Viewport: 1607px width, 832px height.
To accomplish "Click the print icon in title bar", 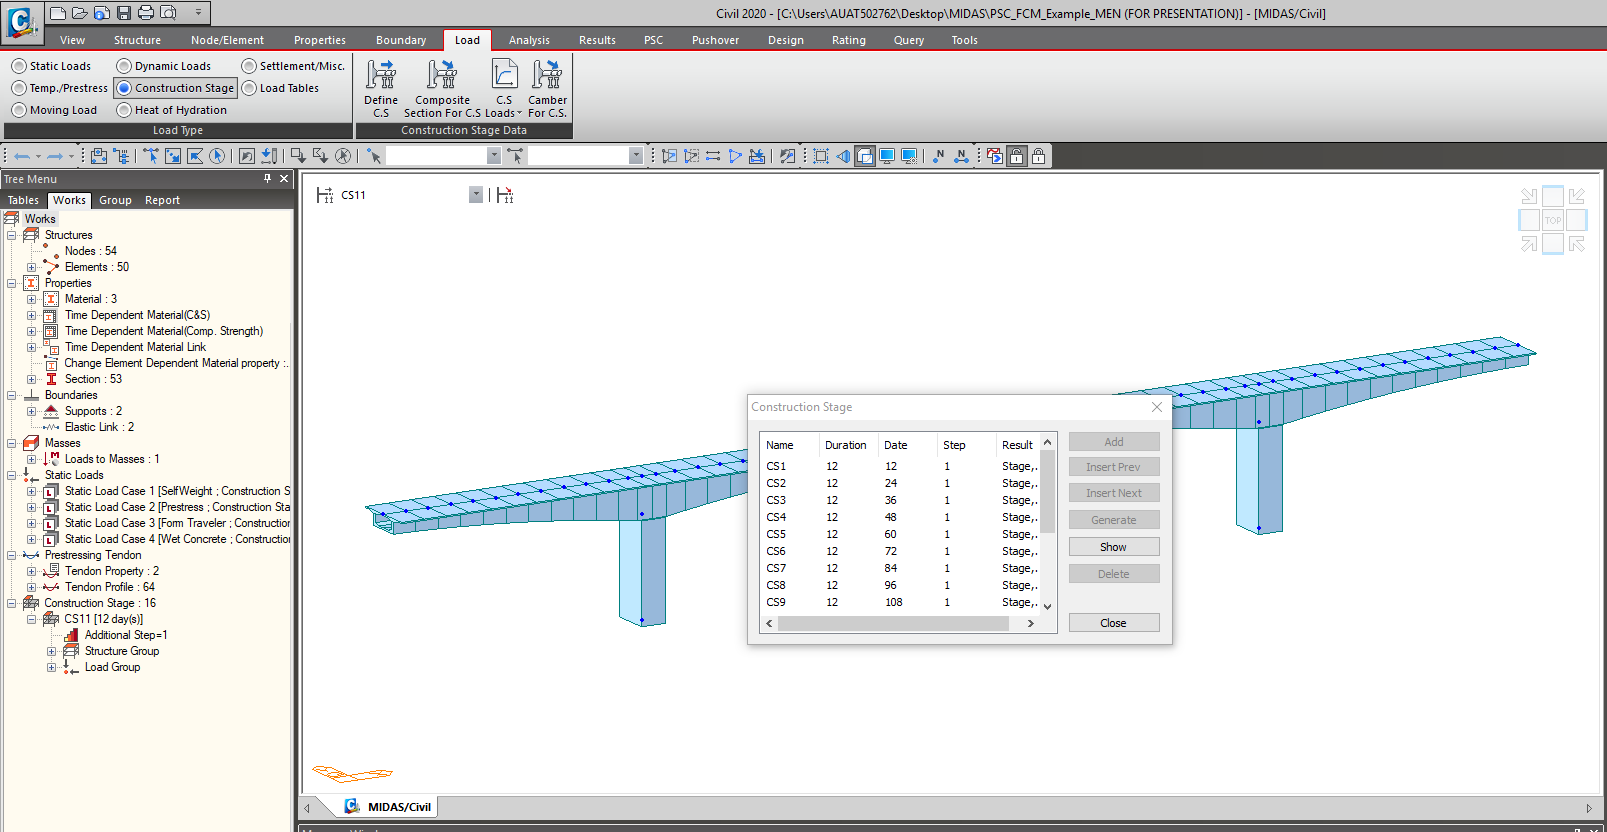I will (x=146, y=13).
